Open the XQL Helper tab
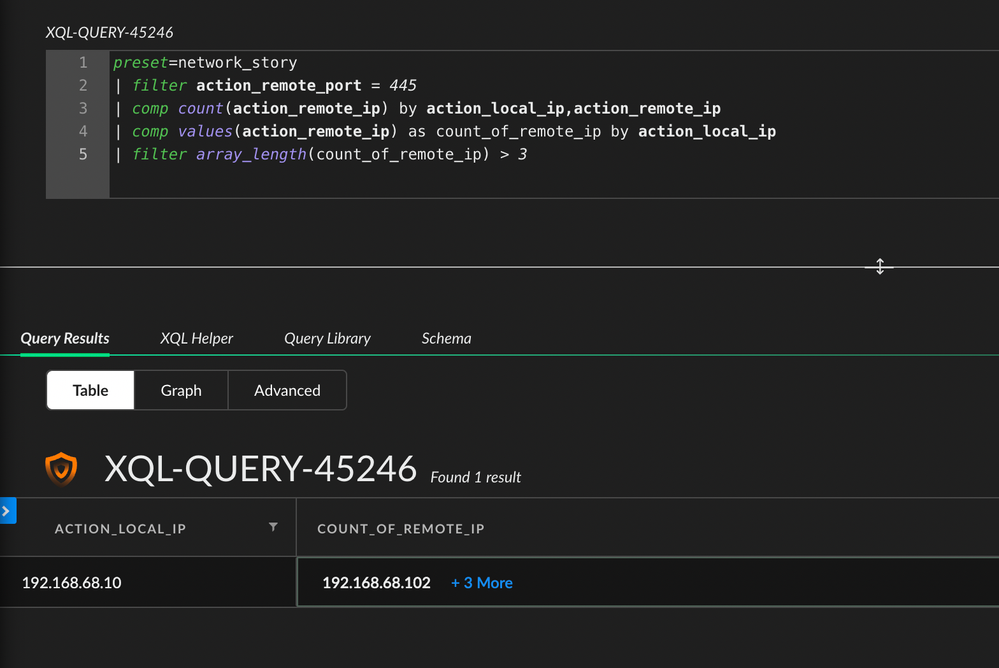This screenshot has width=999, height=668. (196, 338)
